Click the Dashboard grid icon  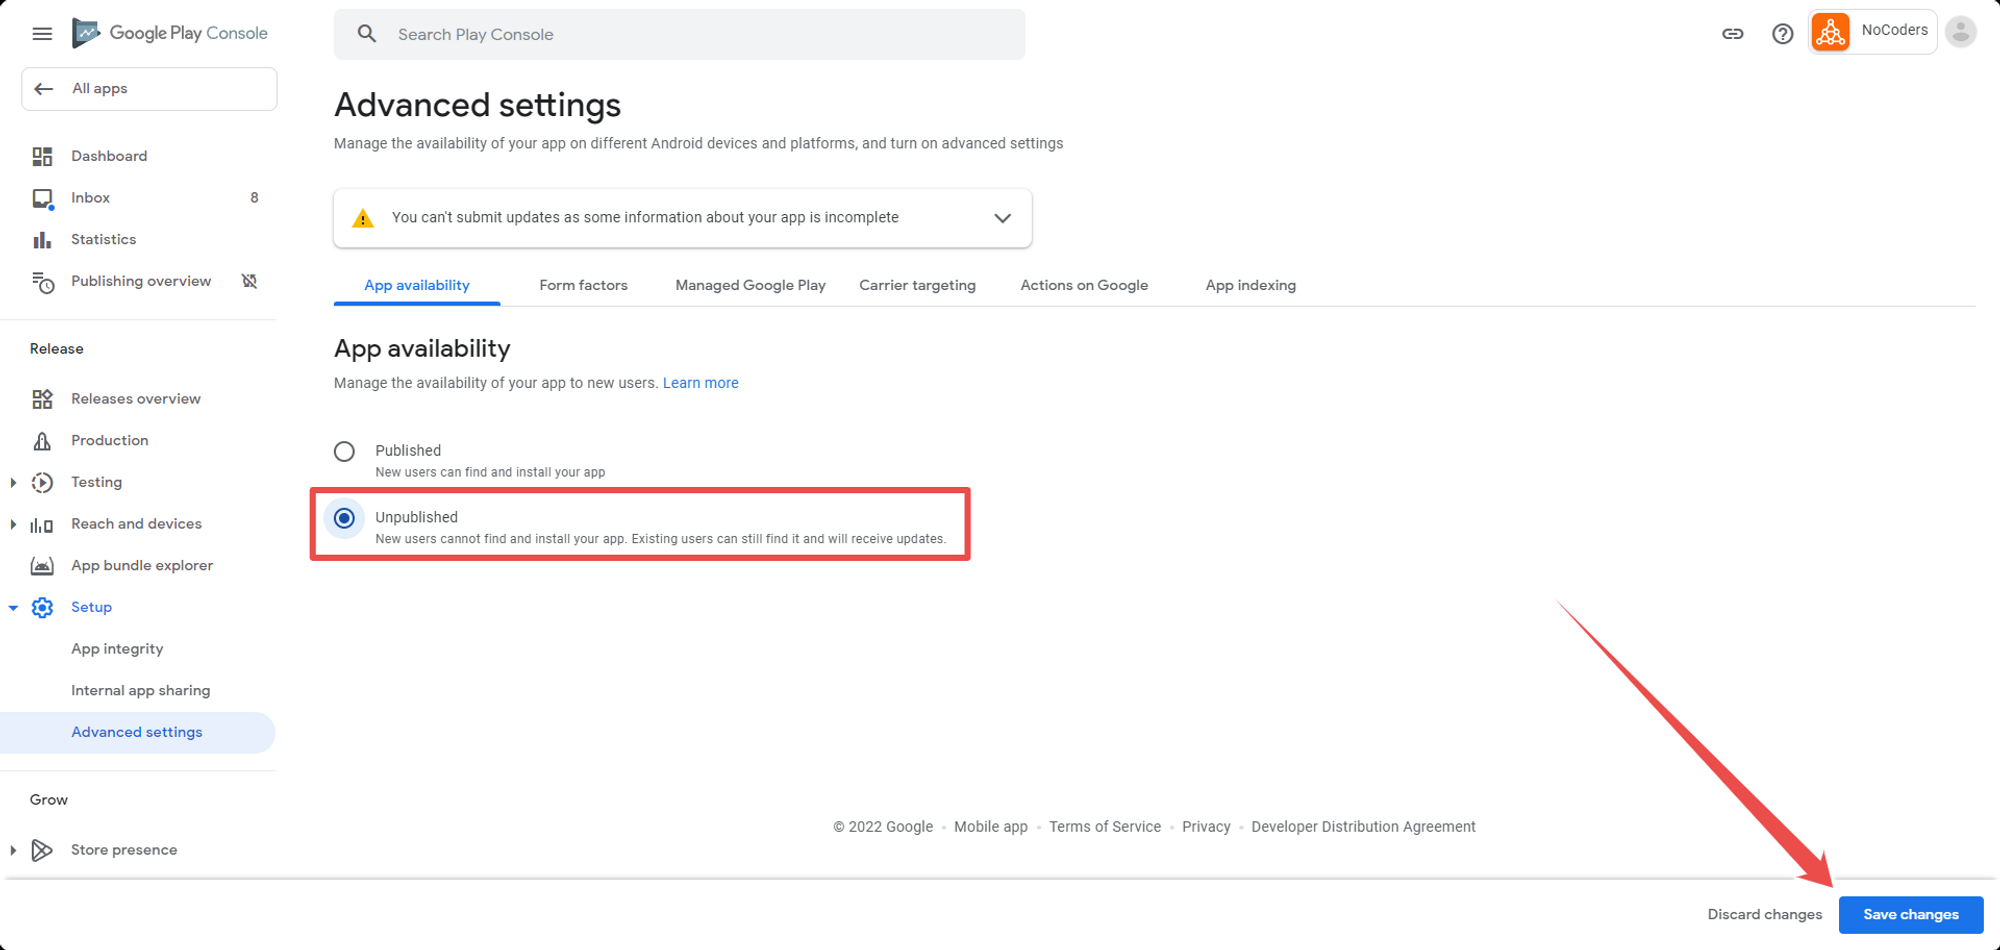point(42,156)
